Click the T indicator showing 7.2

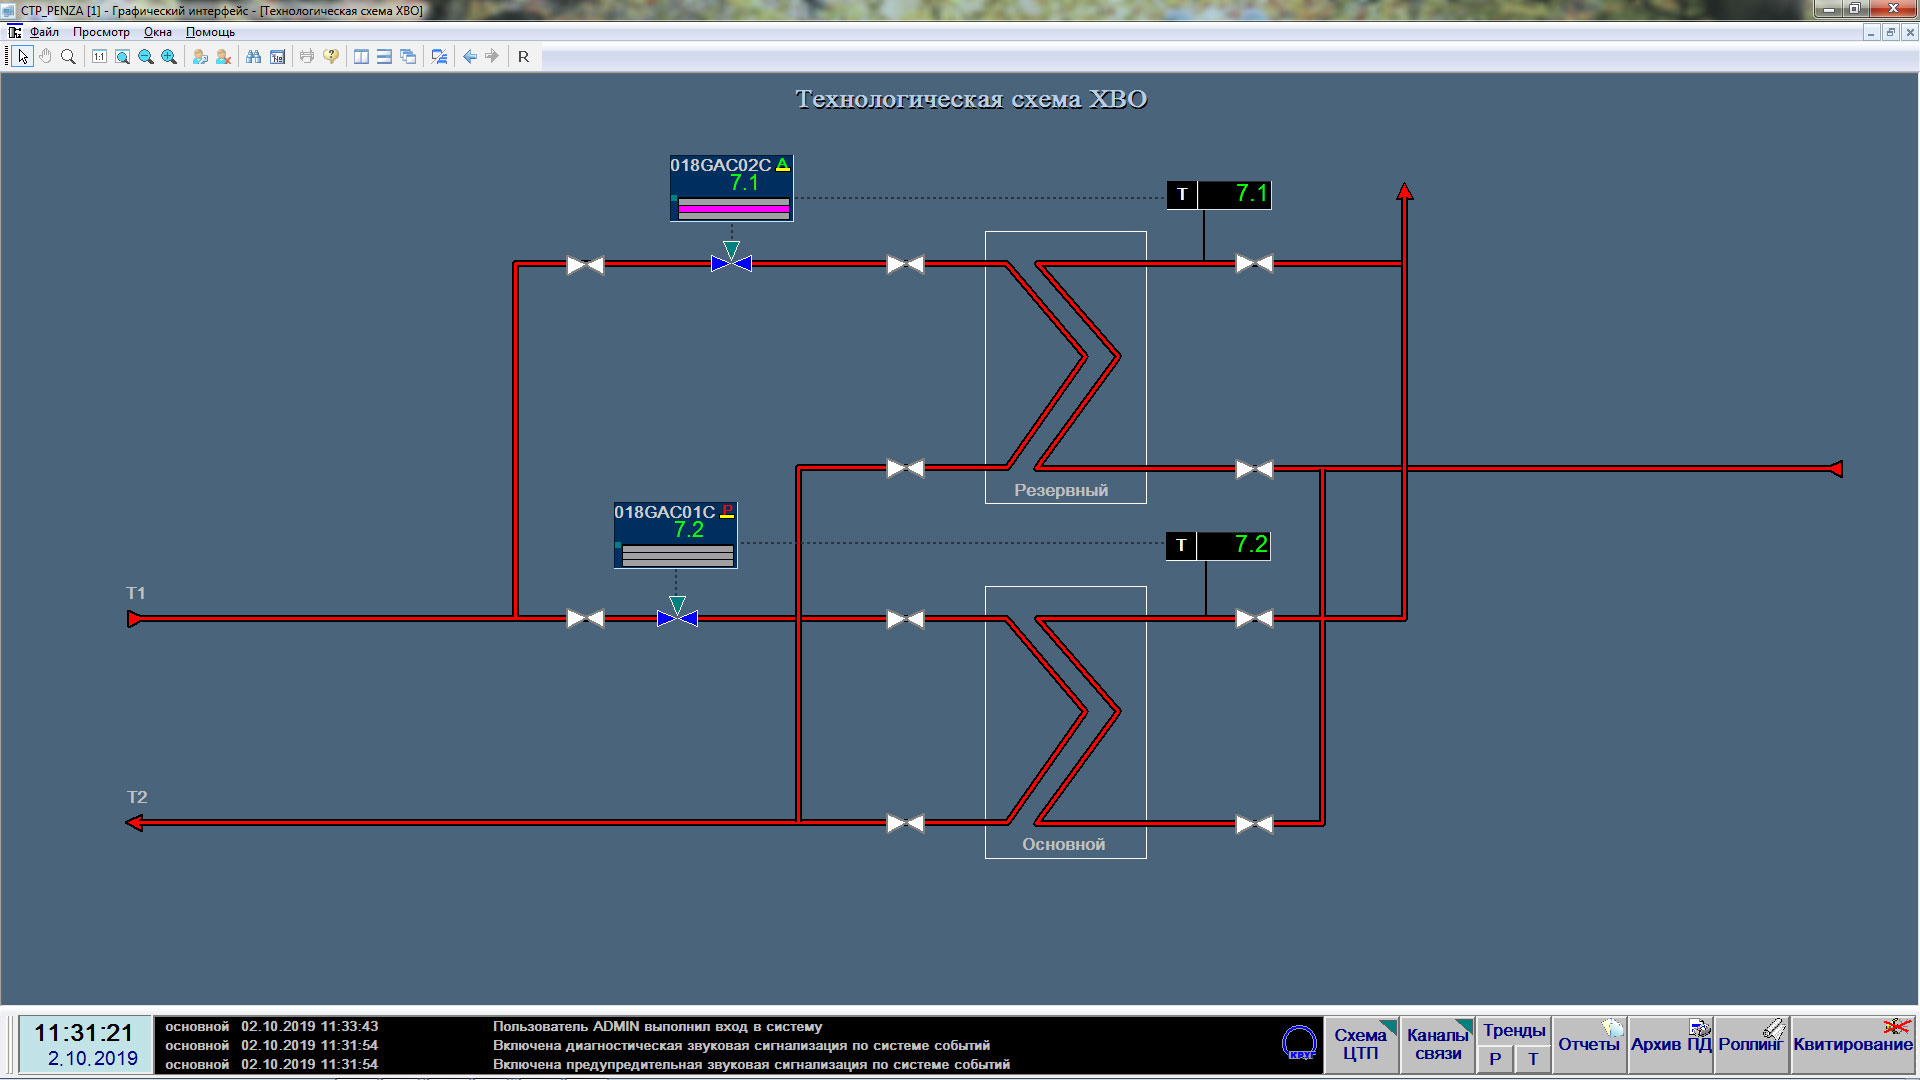[1218, 545]
